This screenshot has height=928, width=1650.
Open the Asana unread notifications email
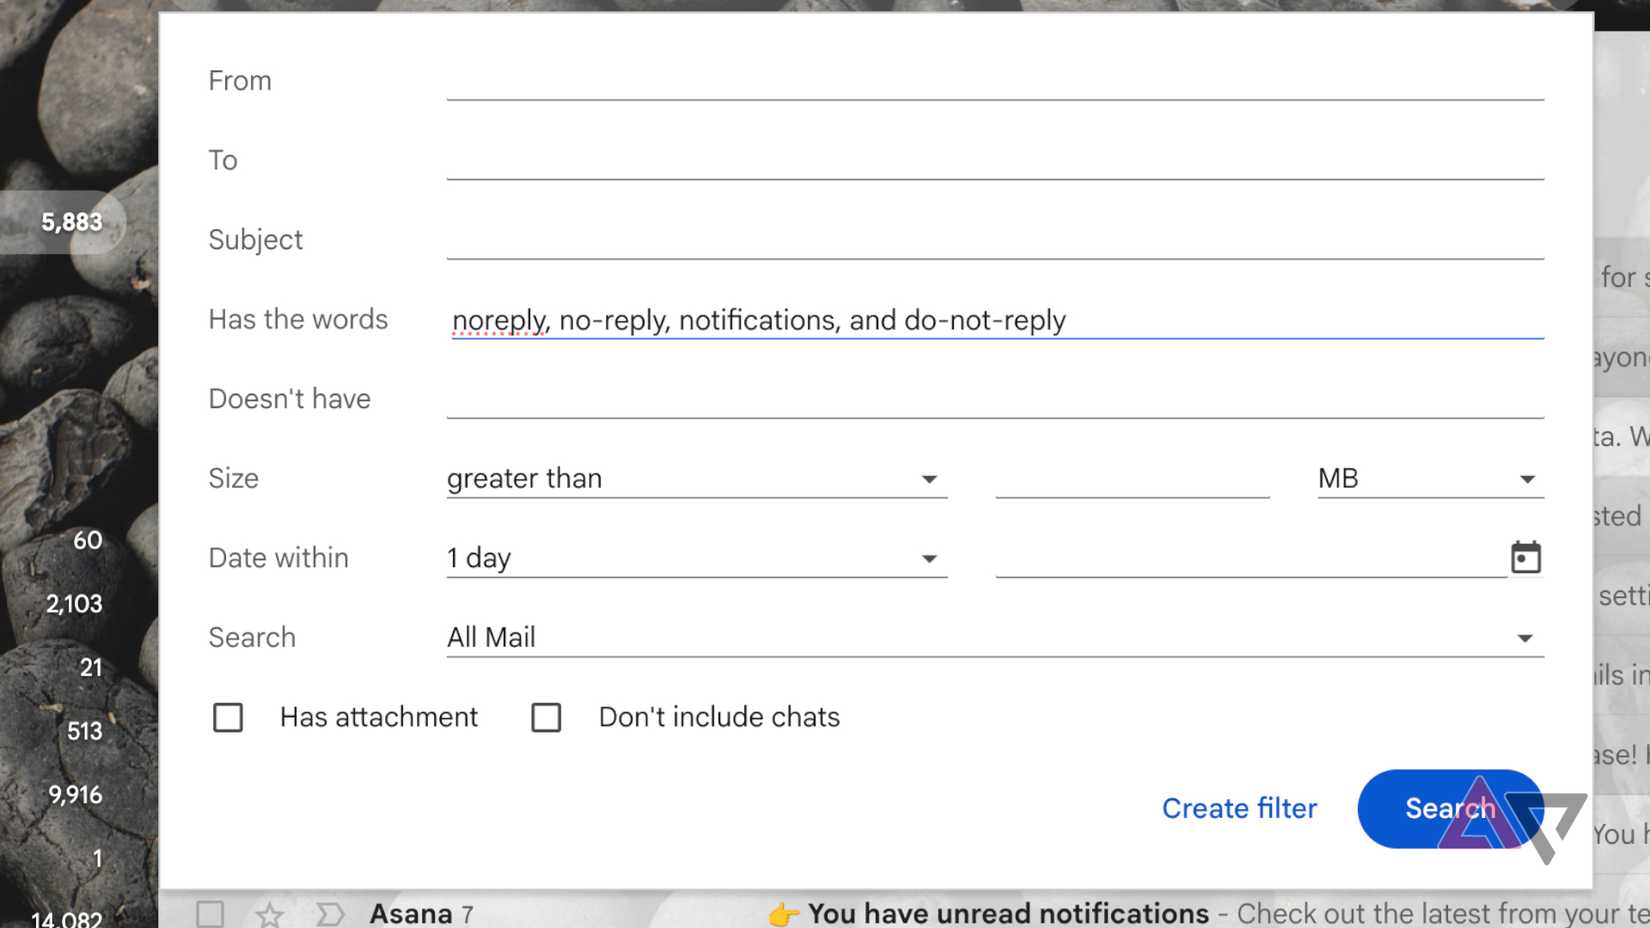[x=905, y=913]
